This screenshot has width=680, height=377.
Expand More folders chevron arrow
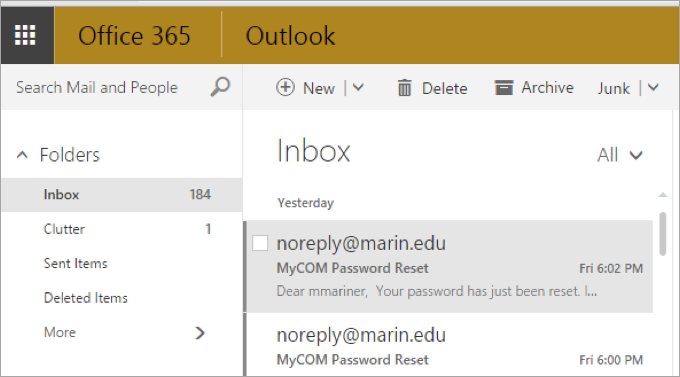200,333
